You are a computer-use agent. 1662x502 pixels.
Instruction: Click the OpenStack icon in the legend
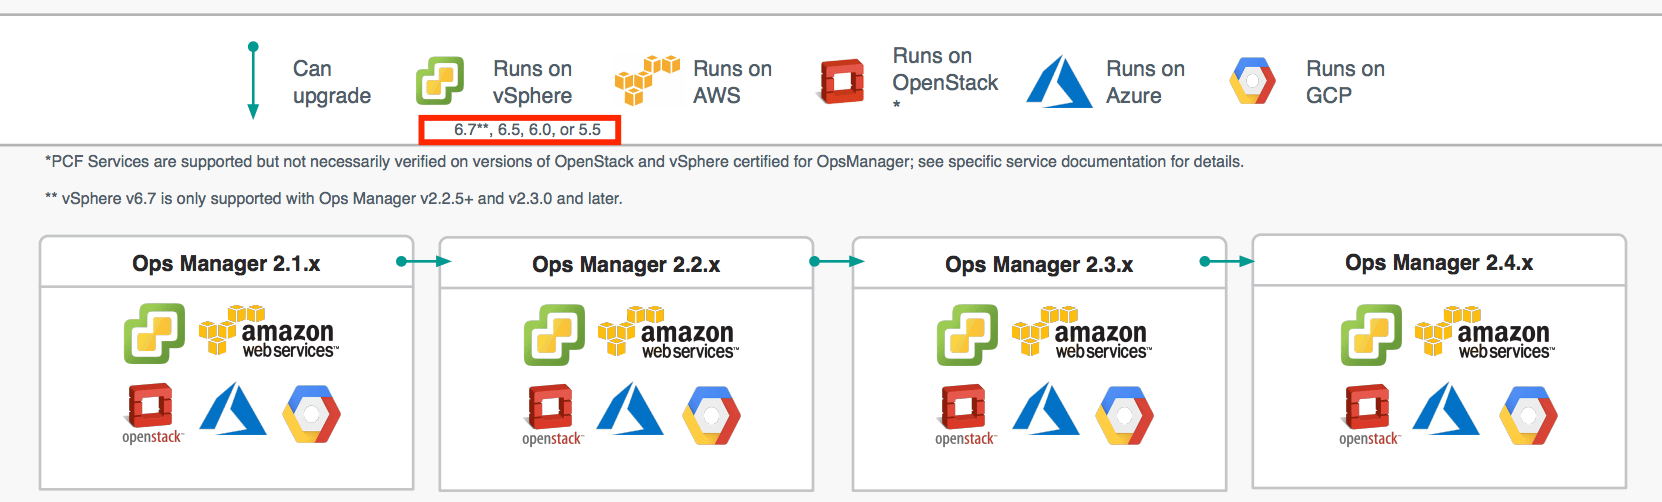tap(842, 81)
